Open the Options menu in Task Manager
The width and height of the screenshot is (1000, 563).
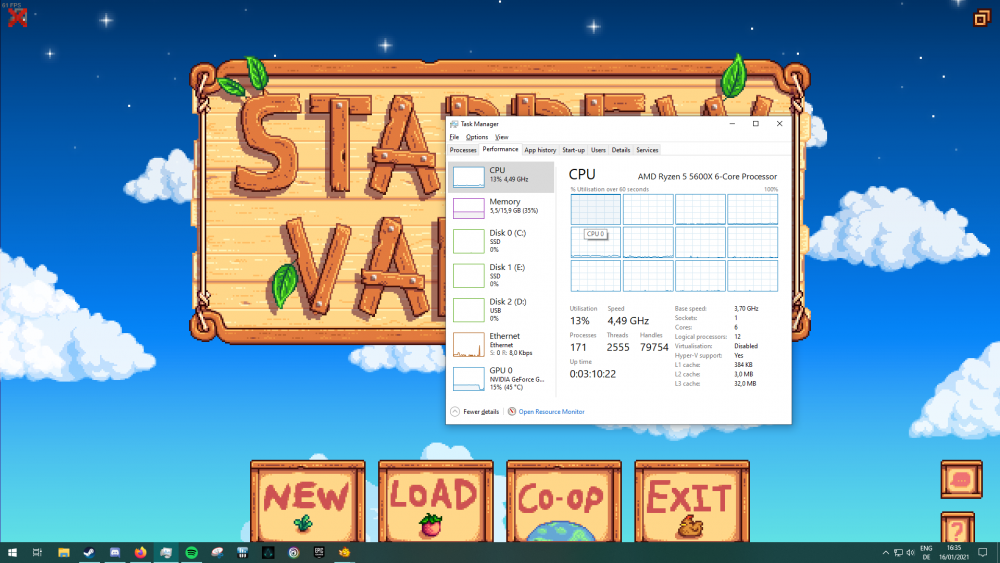pyautogui.click(x=476, y=137)
